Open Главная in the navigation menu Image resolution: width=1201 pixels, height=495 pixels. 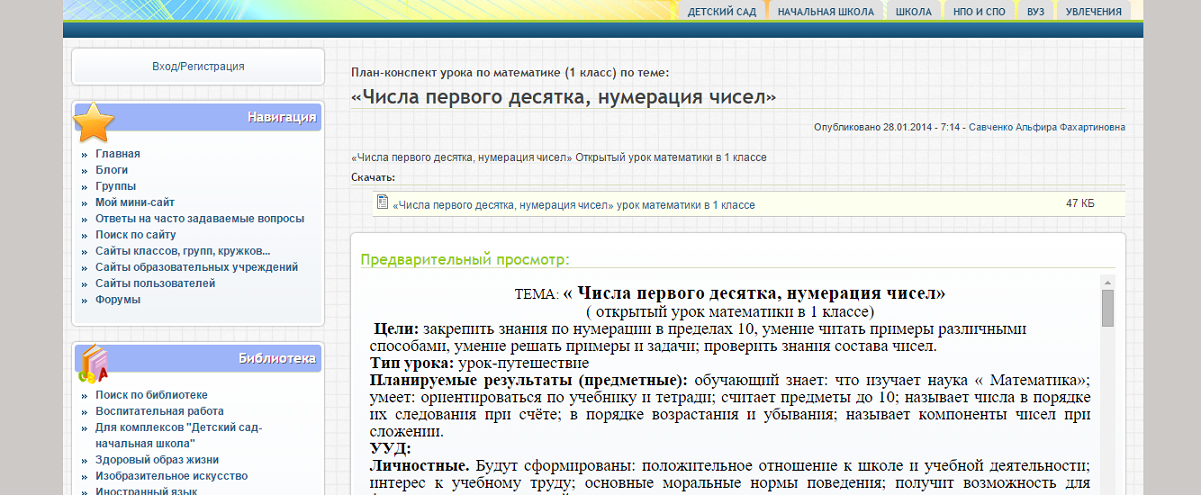118,154
